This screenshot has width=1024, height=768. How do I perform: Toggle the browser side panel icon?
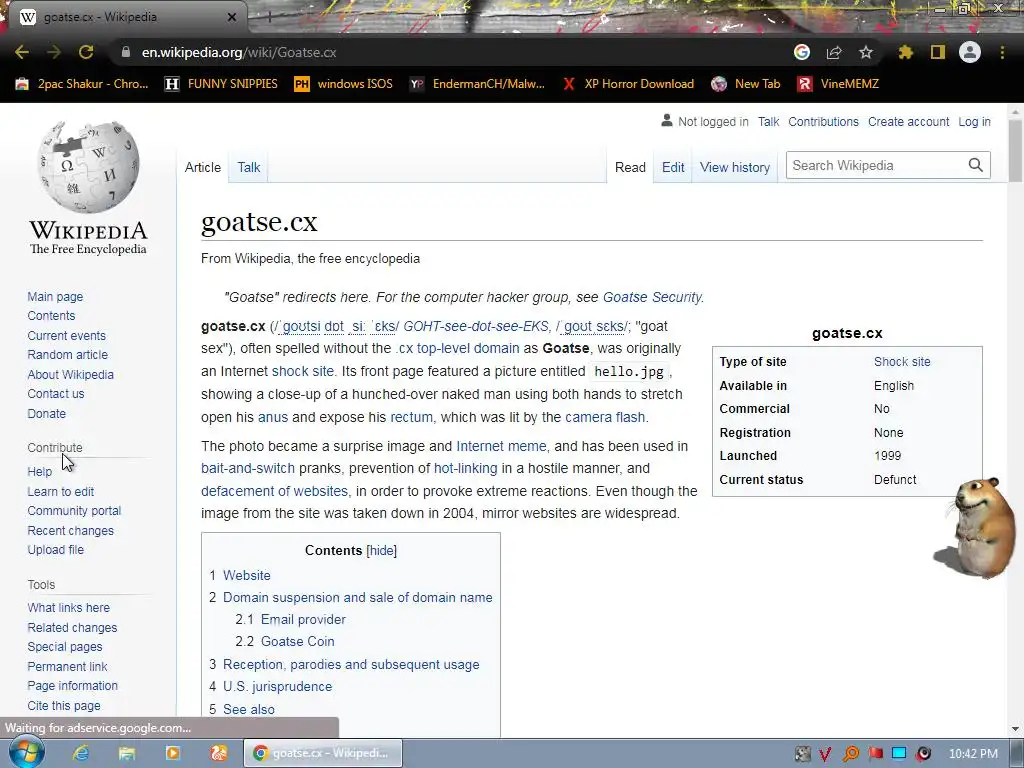[x=938, y=52]
